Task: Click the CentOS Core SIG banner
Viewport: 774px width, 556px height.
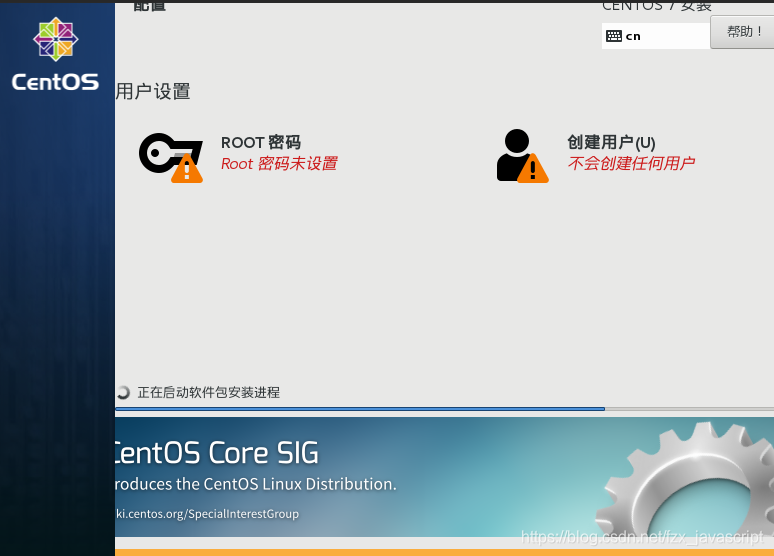Action: [444, 477]
